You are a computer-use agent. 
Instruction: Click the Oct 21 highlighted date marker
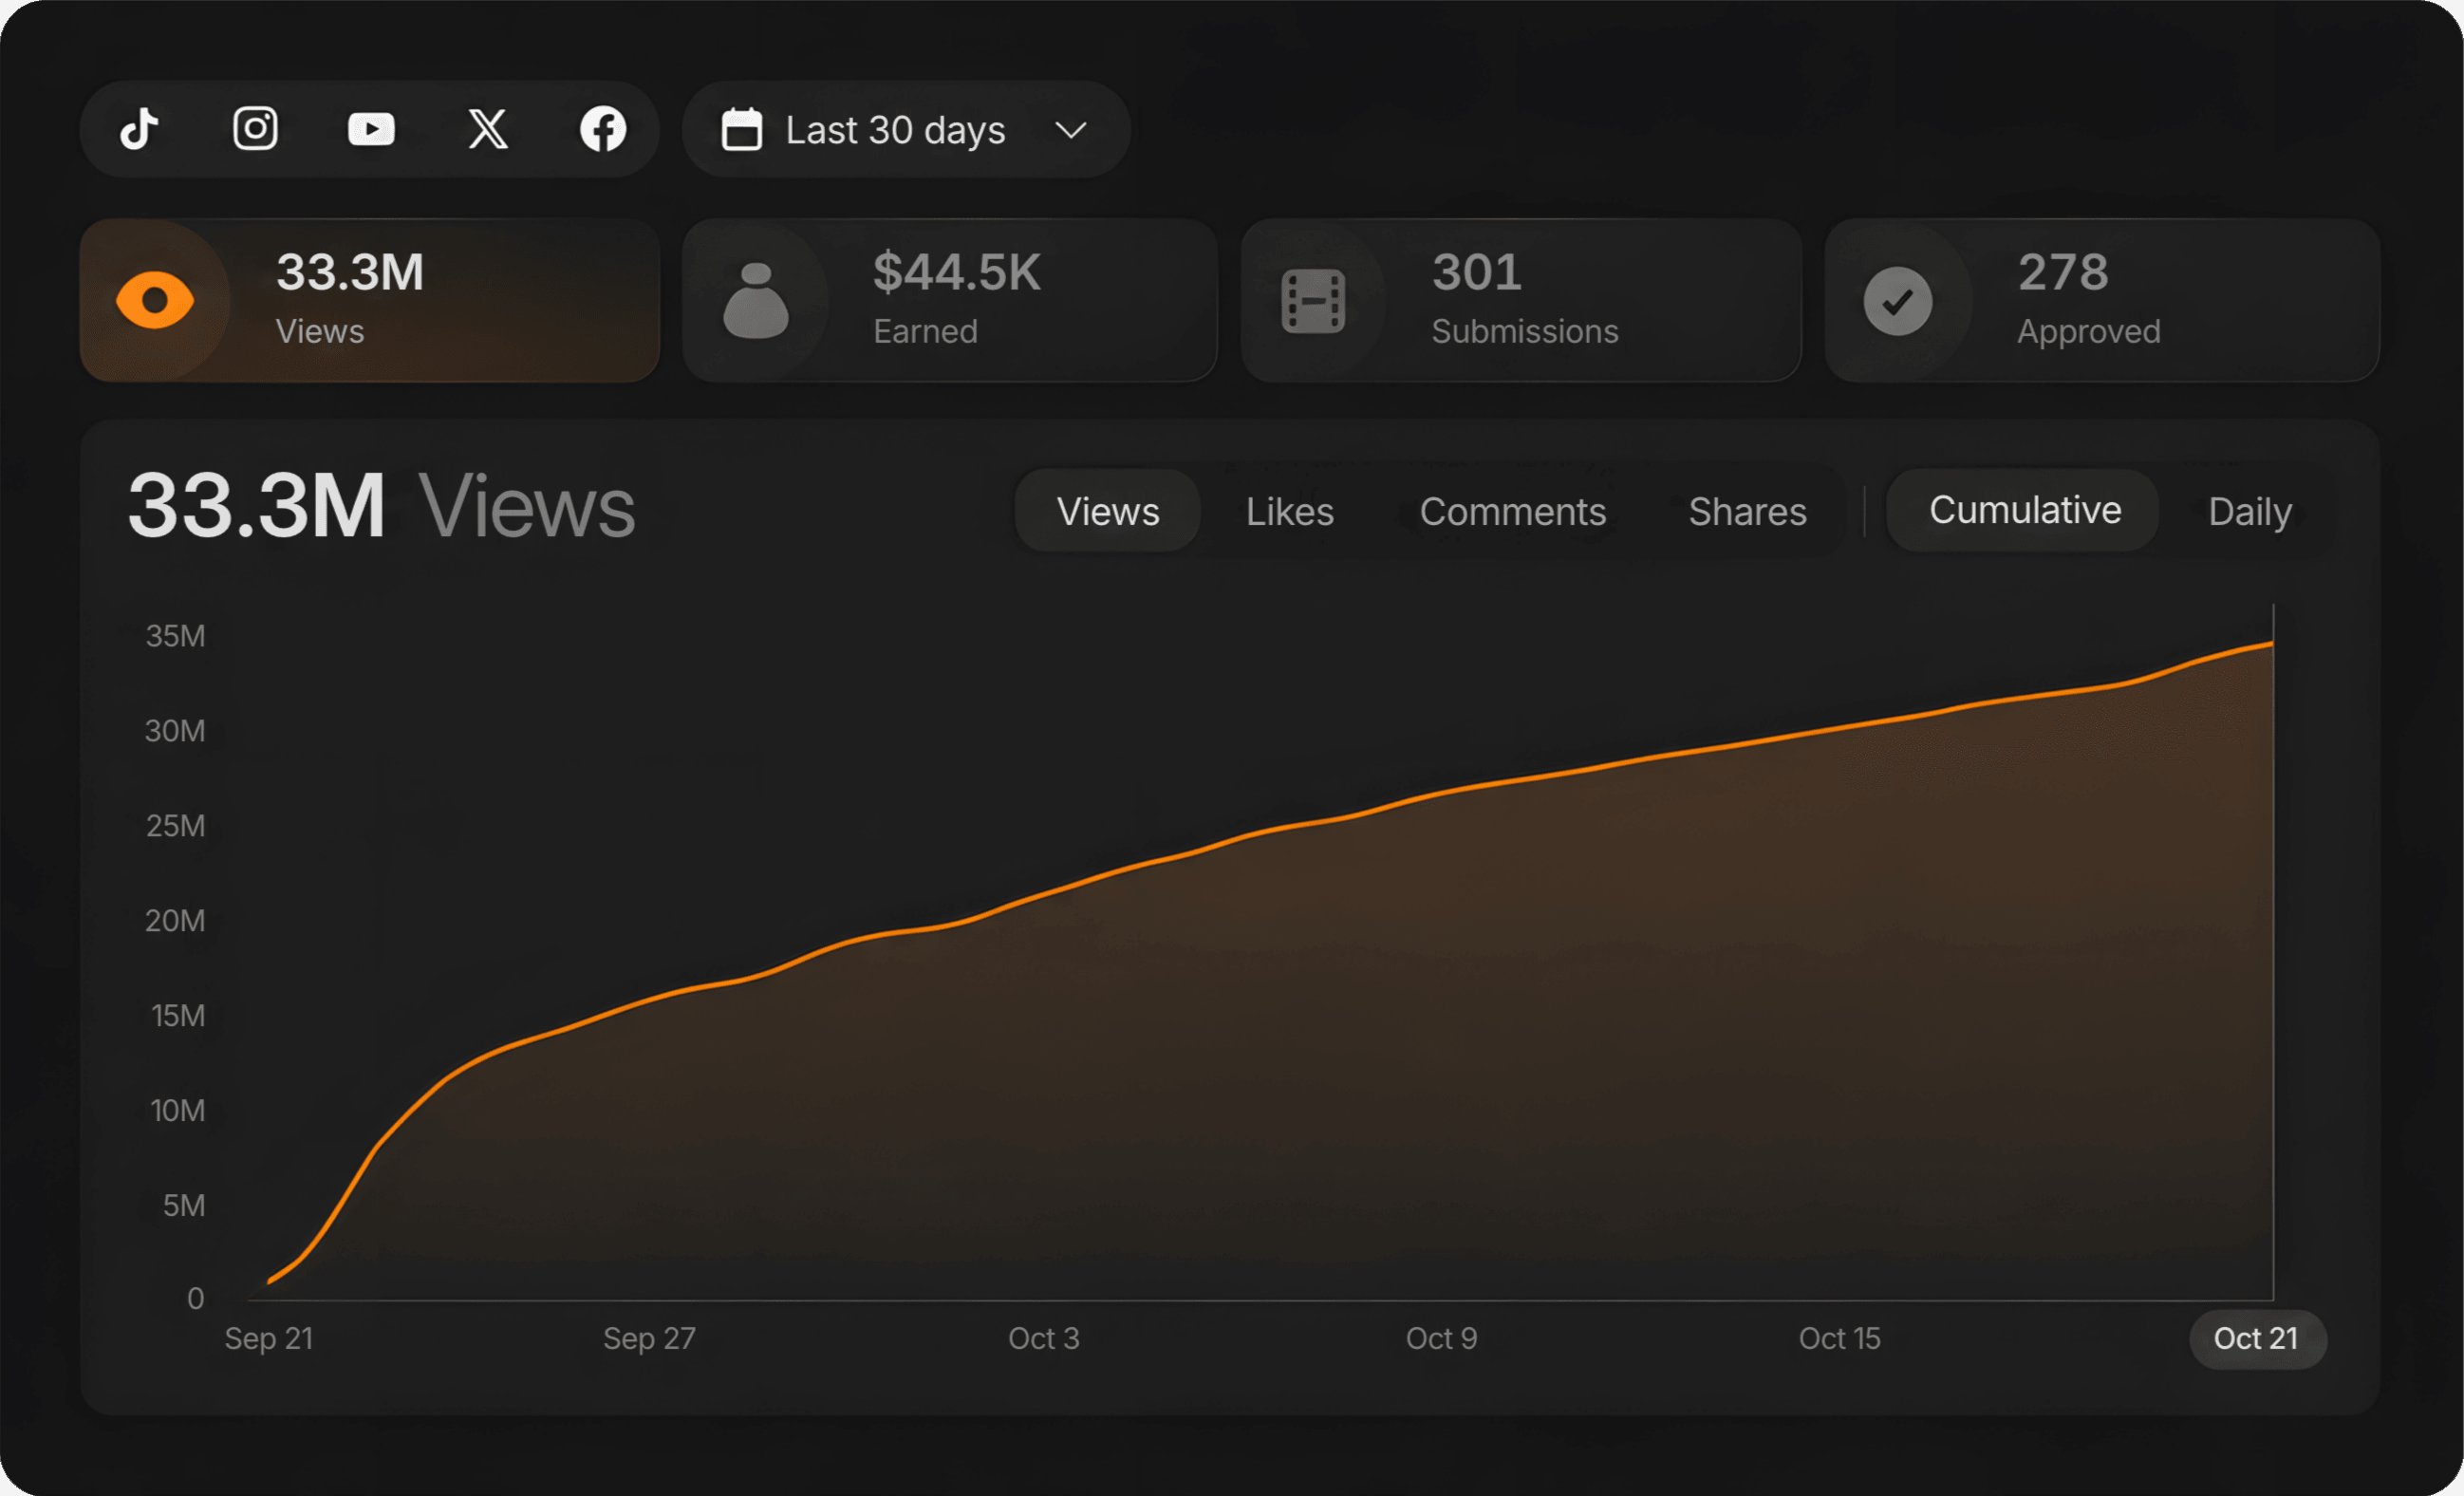click(x=2257, y=1338)
